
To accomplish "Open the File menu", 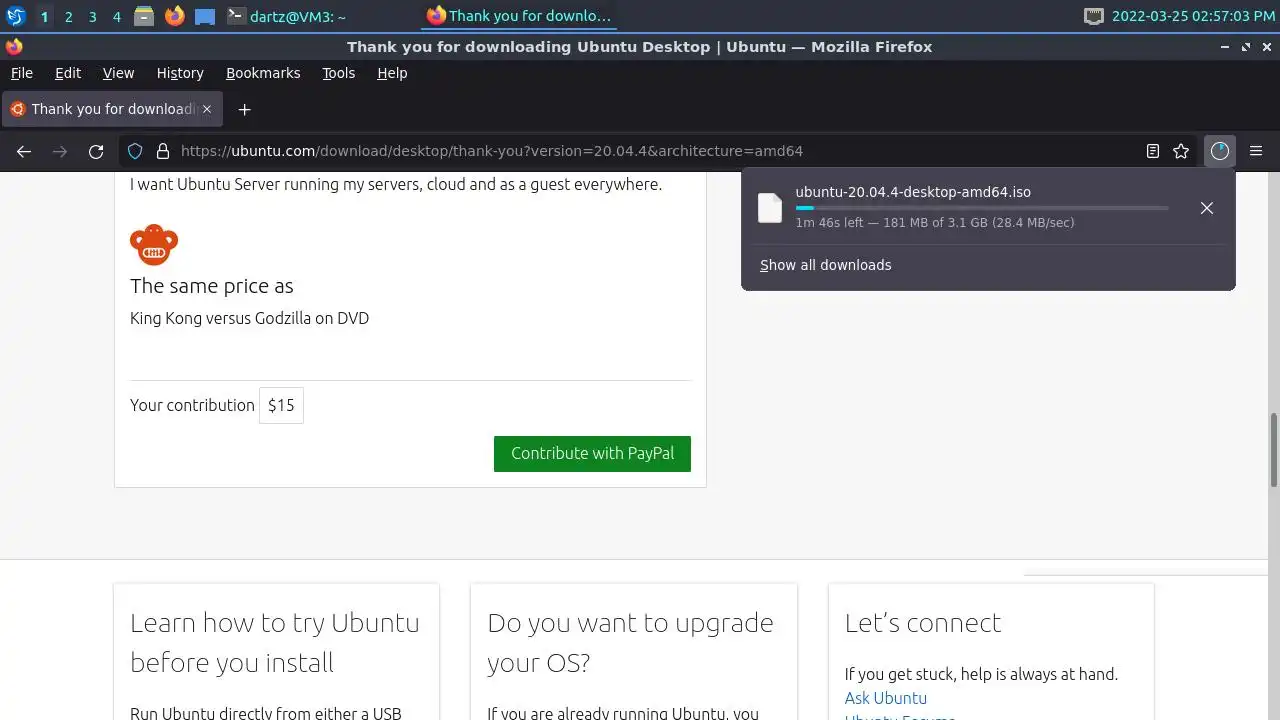I will (22, 73).
